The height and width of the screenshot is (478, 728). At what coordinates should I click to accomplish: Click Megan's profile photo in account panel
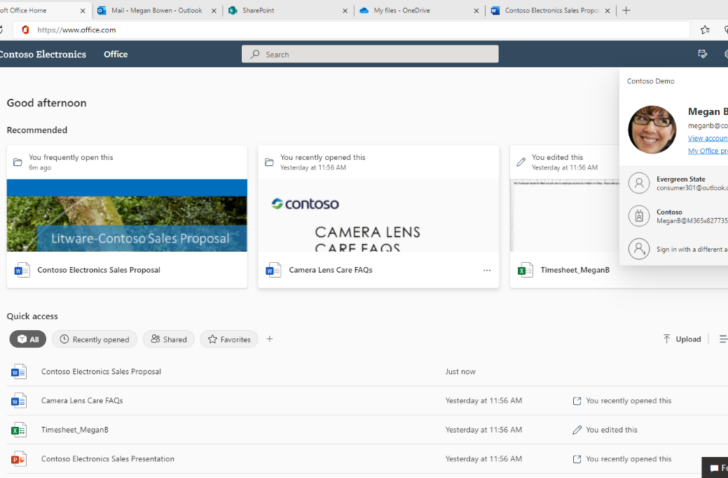(652, 129)
